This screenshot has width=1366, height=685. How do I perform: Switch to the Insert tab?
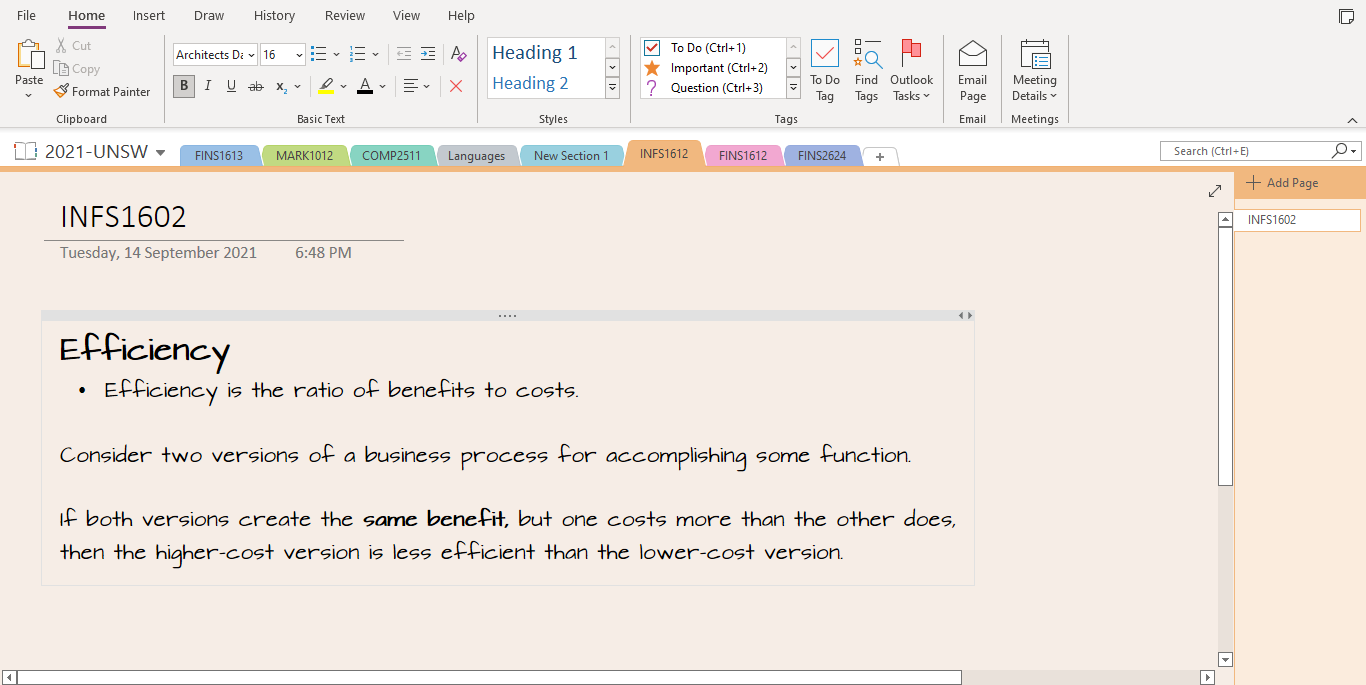[x=149, y=16]
